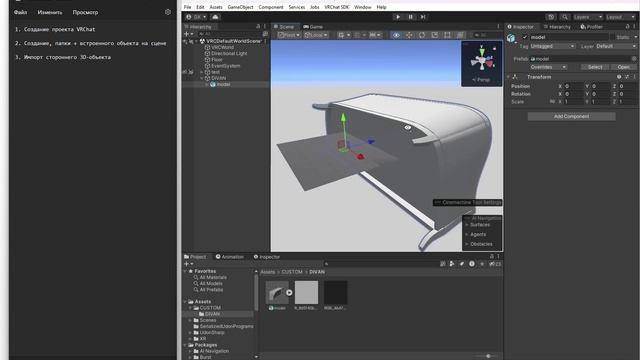Select the model asset thumbnail

(x=277, y=292)
